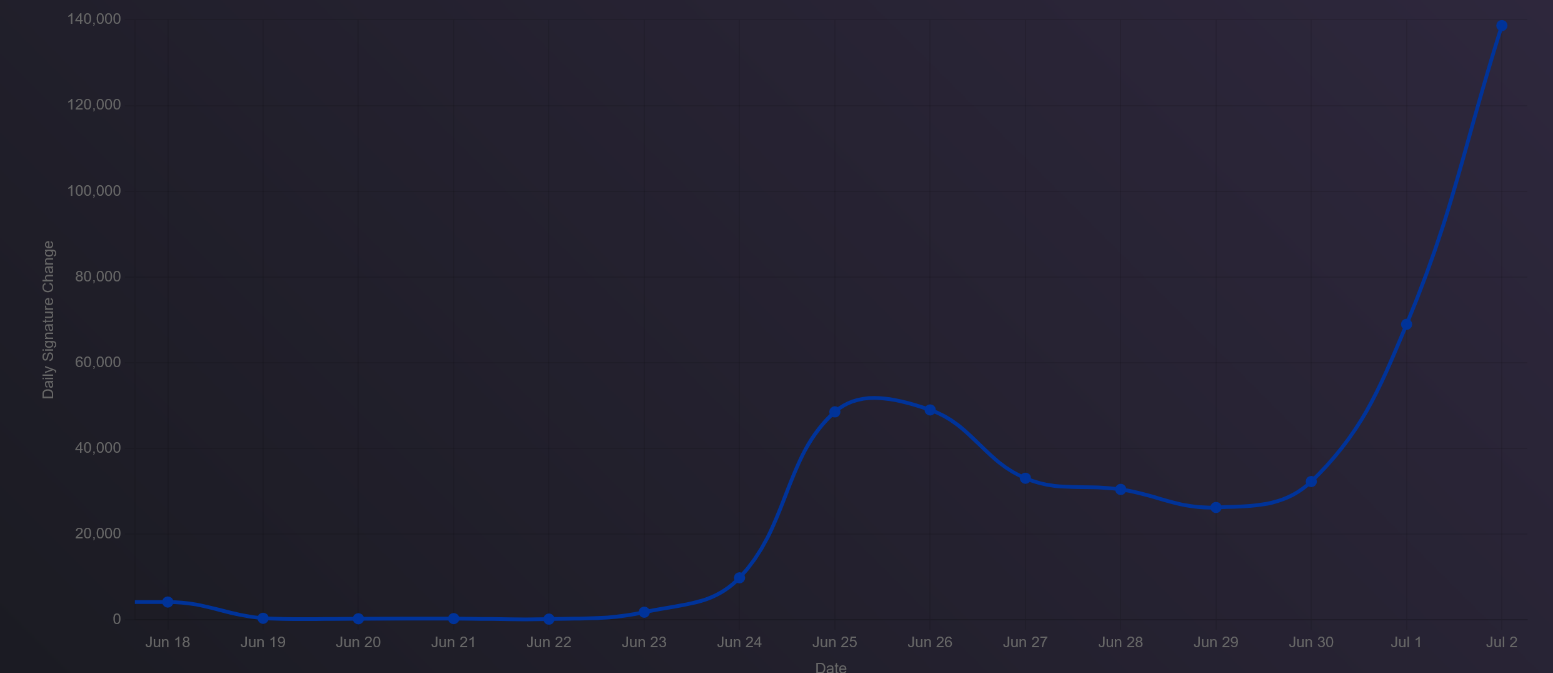
Task: Click the 'Daily Signature Change' axis title
Action: coord(48,320)
